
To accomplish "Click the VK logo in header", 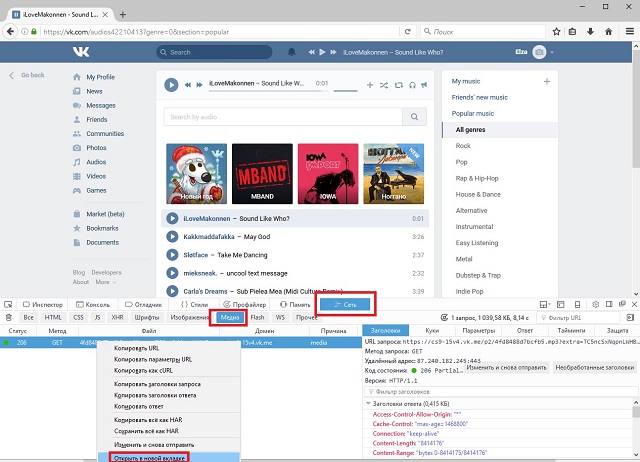I will (81, 52).
